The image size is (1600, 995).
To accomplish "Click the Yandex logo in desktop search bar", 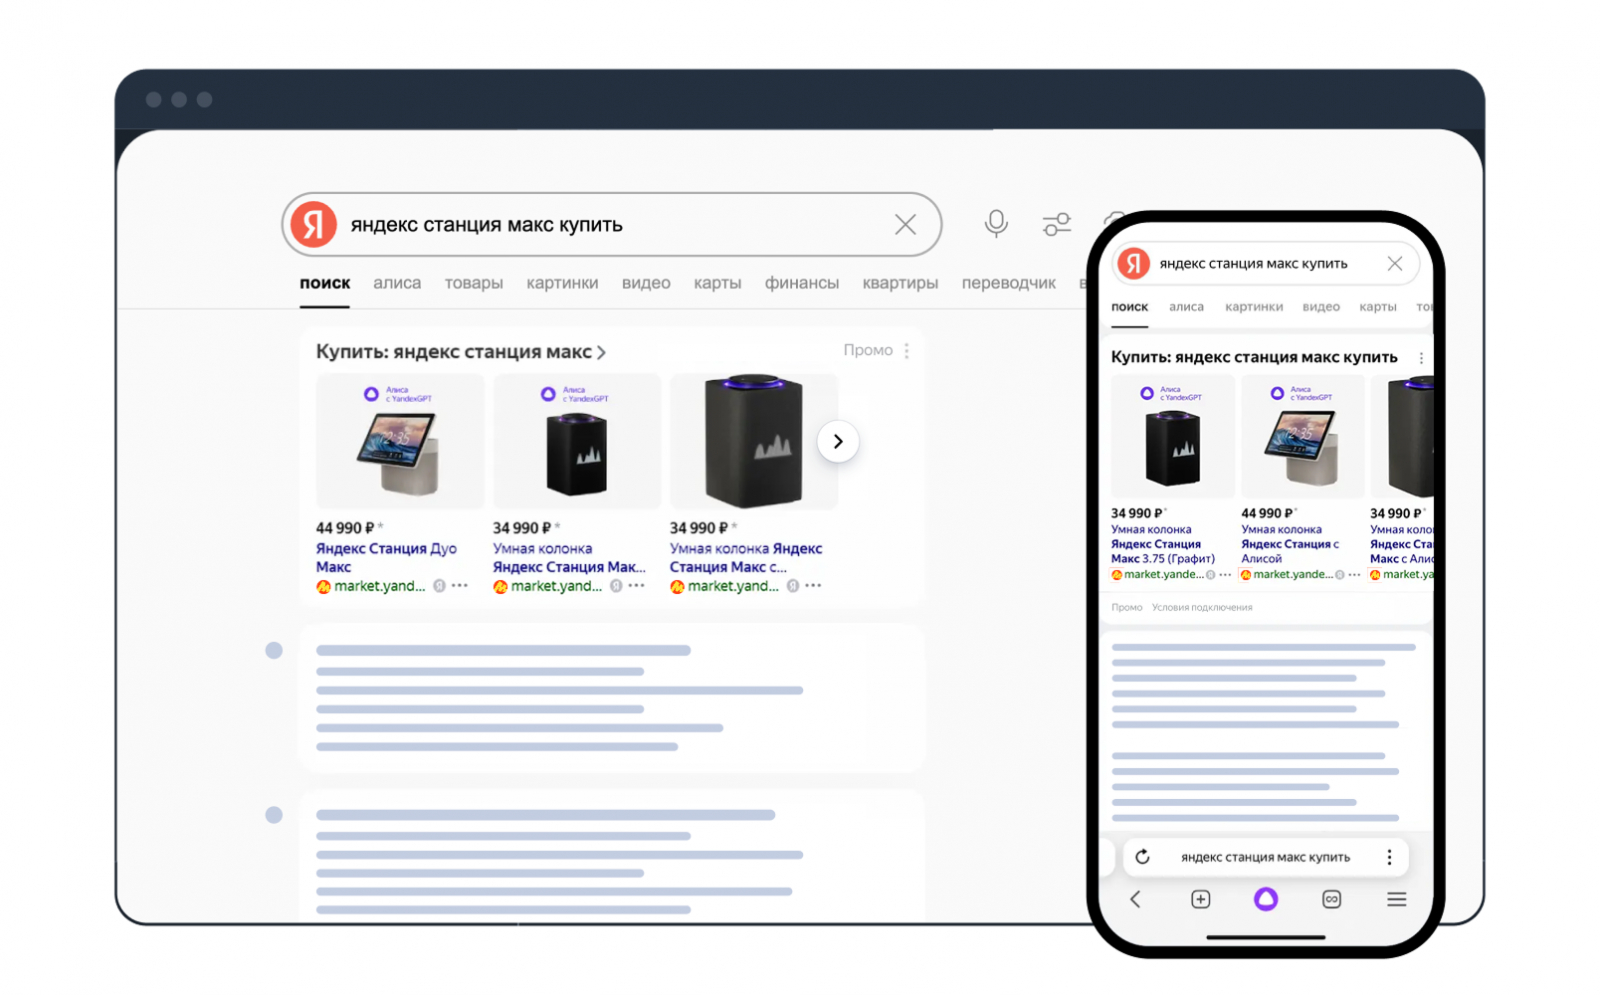I will coord(313,224).
